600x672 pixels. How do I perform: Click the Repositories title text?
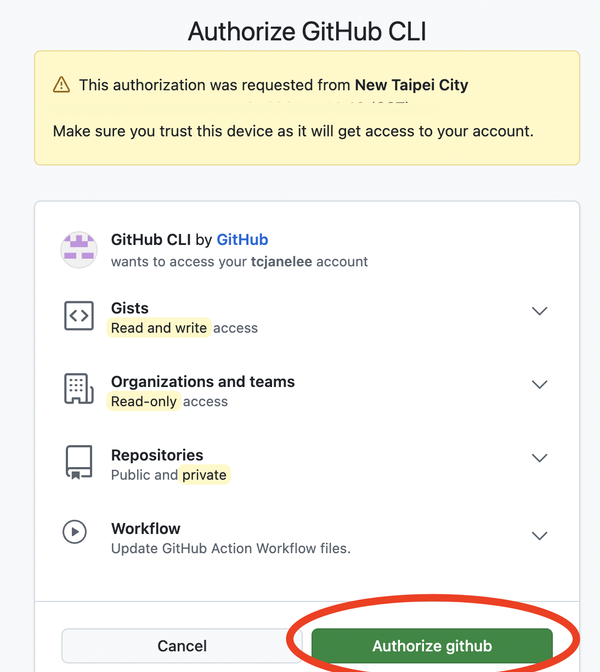157,455
